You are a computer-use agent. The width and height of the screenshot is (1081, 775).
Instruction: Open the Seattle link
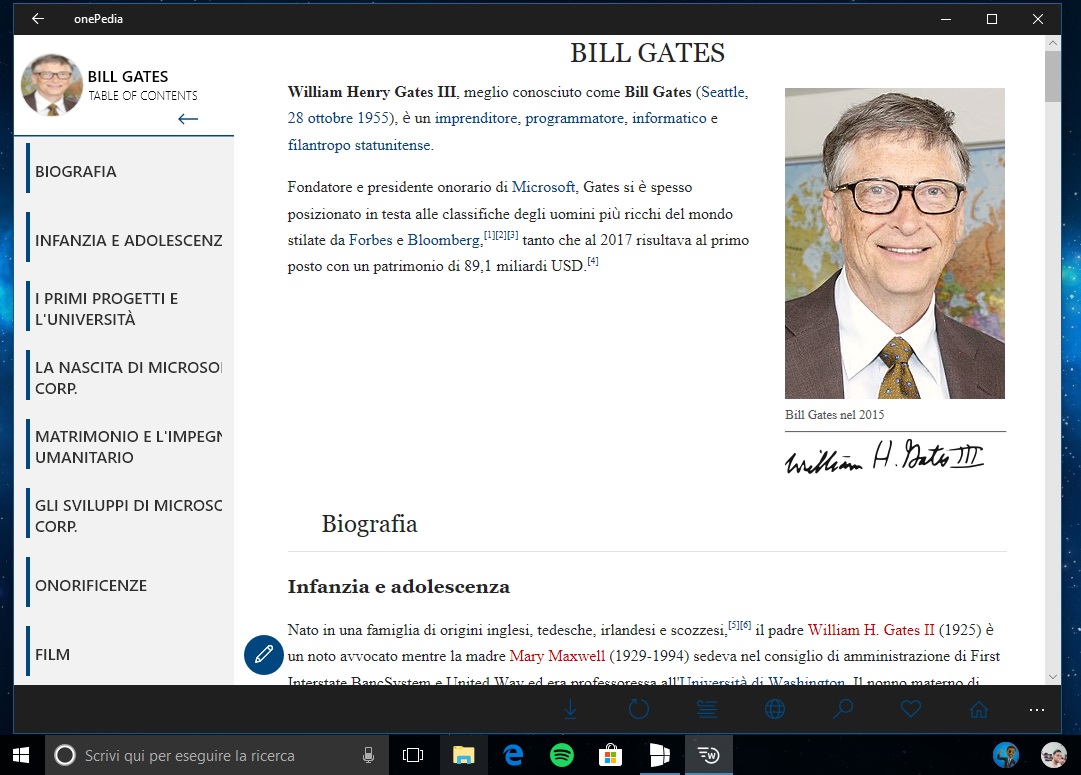tap(723, 92)
